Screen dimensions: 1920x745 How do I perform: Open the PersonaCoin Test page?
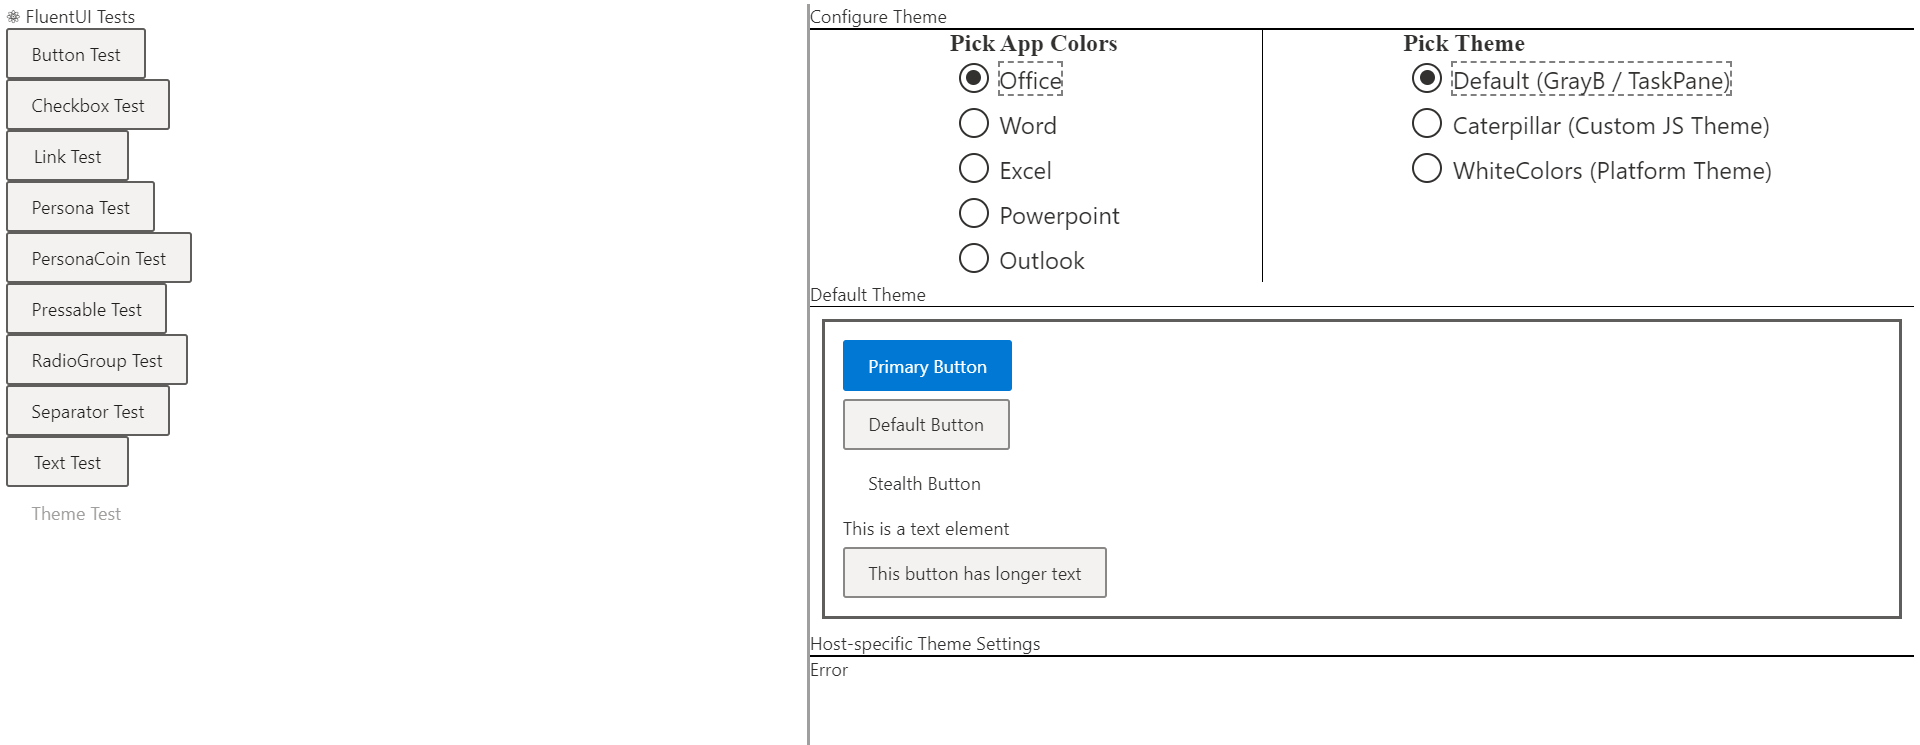point(99,258)
